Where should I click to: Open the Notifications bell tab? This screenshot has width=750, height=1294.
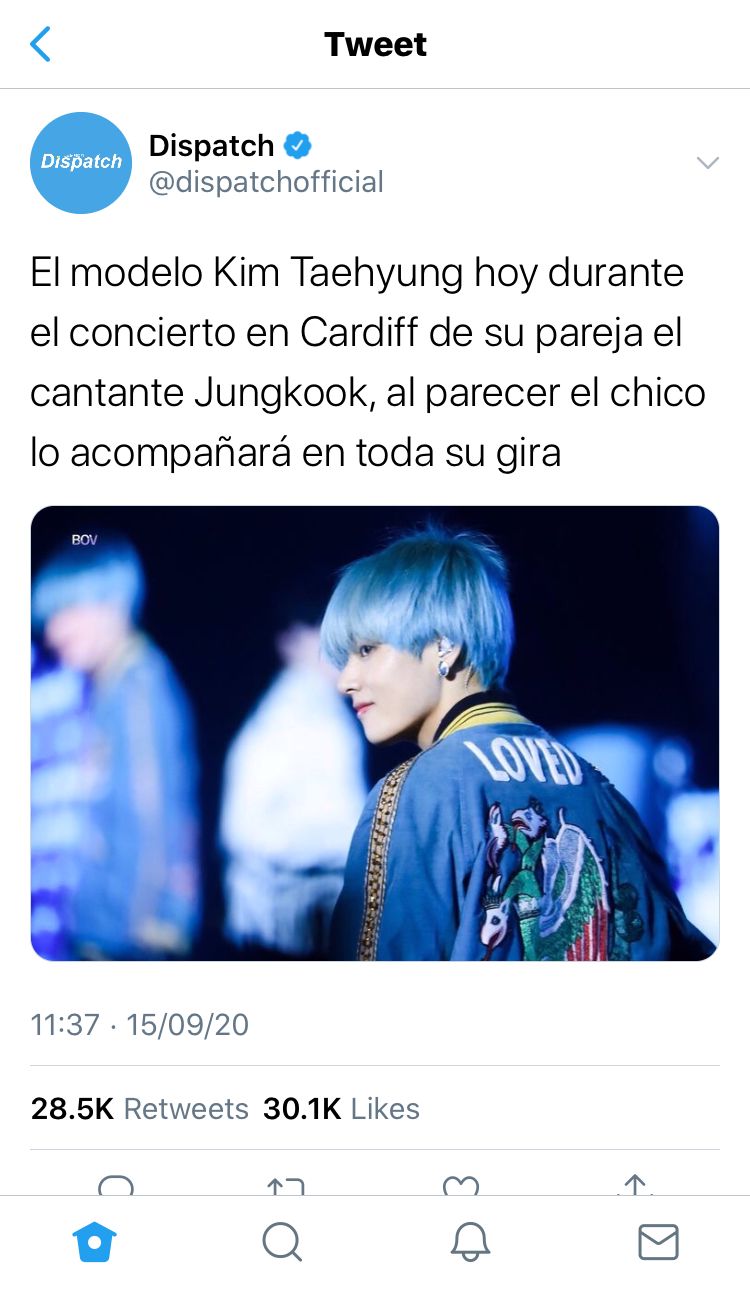470,1242
